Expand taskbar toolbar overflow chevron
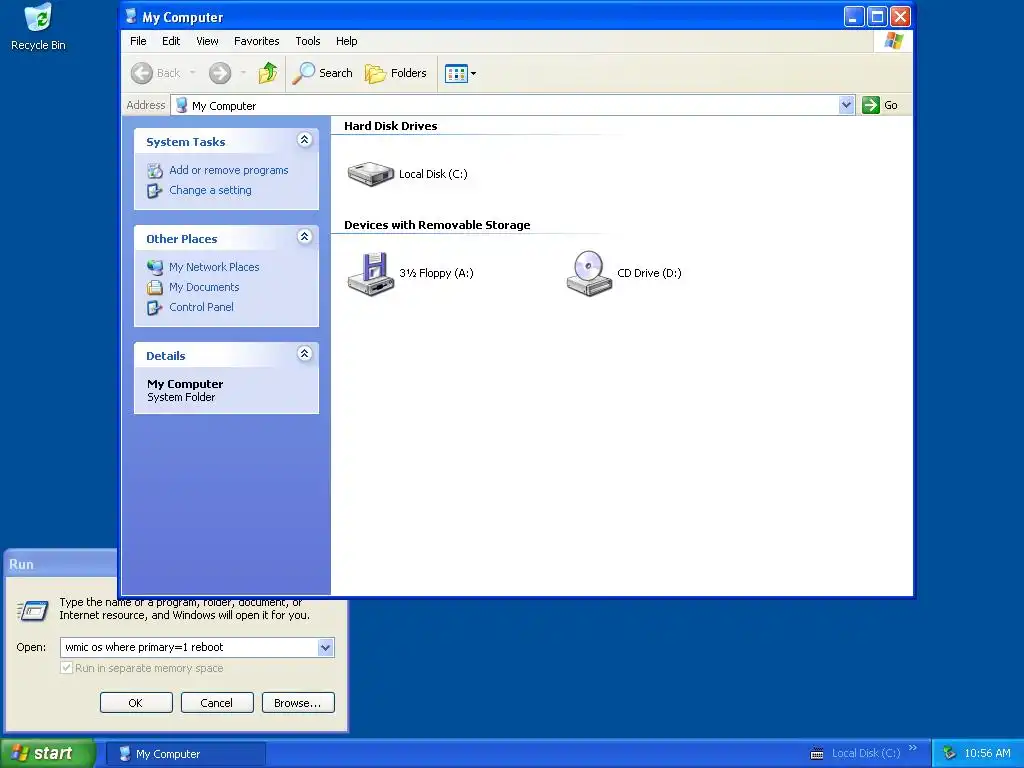Viewport: 1024px width, 768px height. pos(913,748)
